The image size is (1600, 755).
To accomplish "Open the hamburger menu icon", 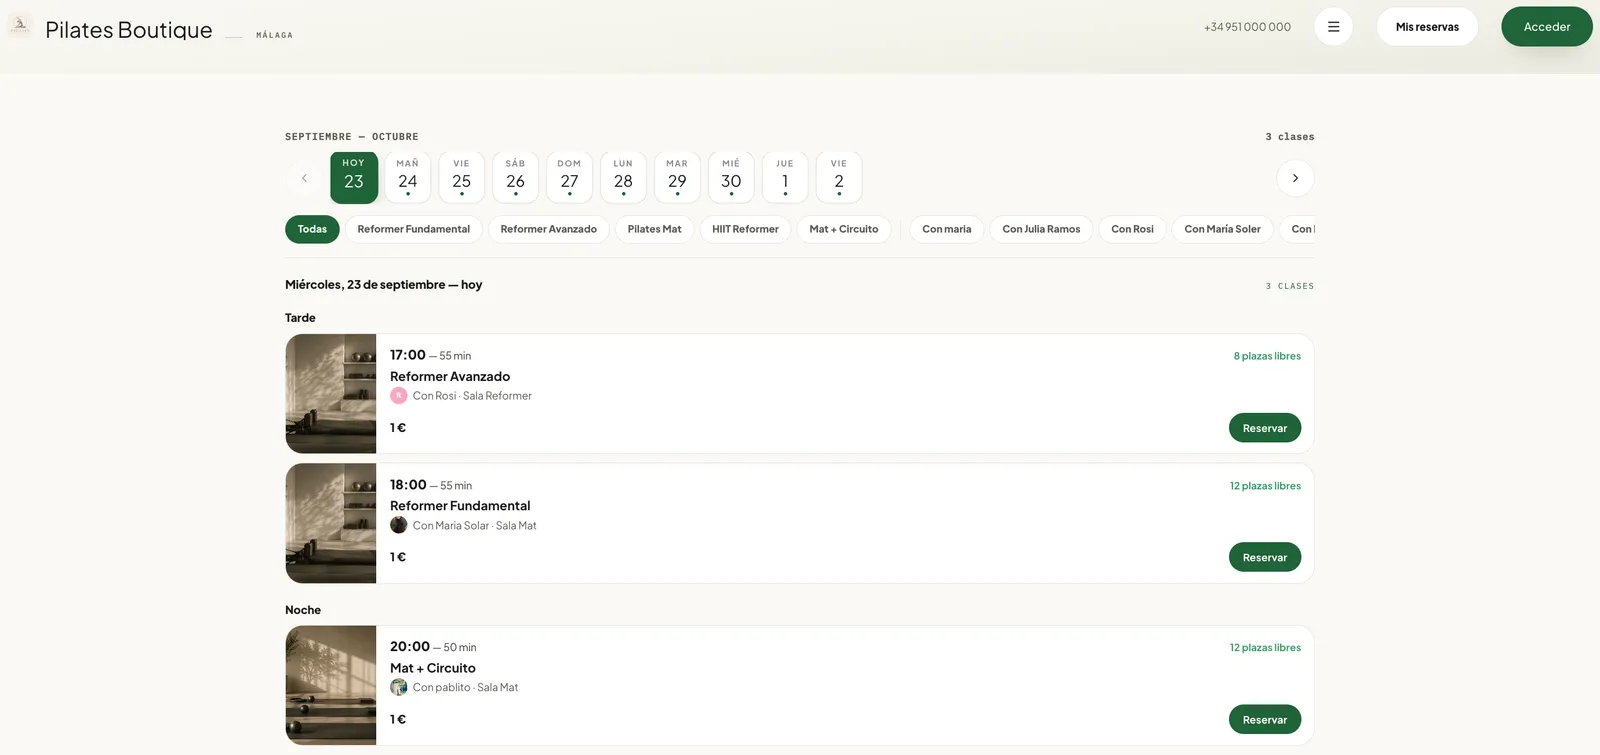I will [x=1333, y=27].
